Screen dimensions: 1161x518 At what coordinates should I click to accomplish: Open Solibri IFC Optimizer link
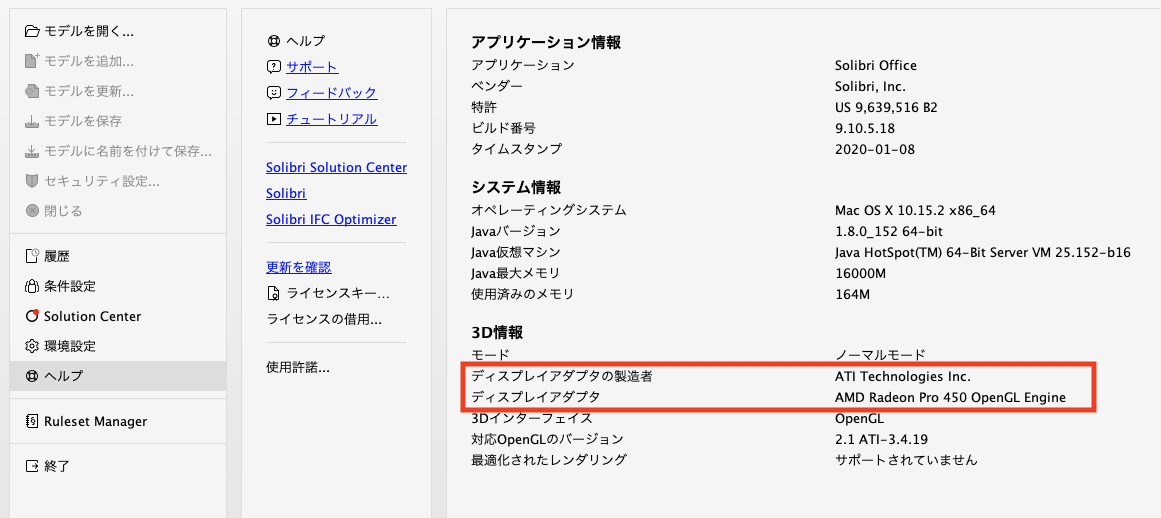point(331,220)
